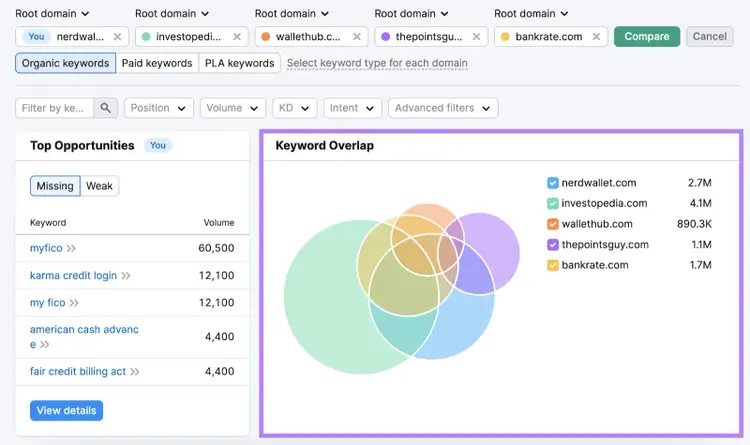Remove the wallethub domain with X

point(356,37)
